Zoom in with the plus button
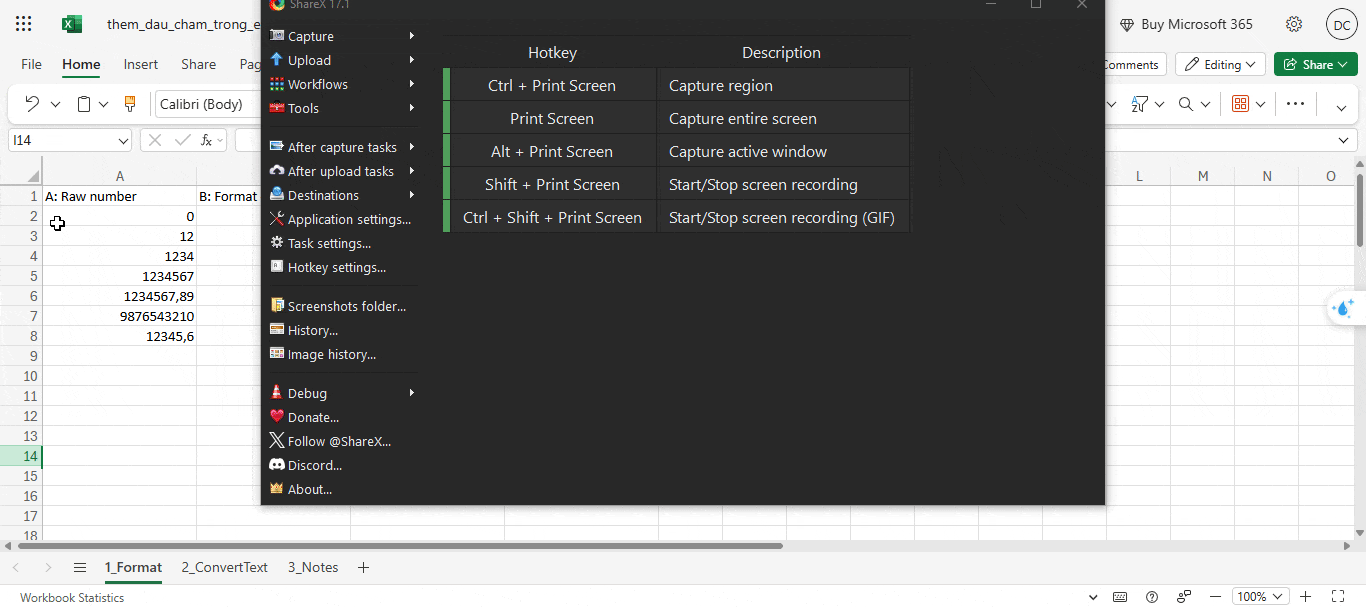The height and width of the screenshot is (607, 1366). [1305, 597]
